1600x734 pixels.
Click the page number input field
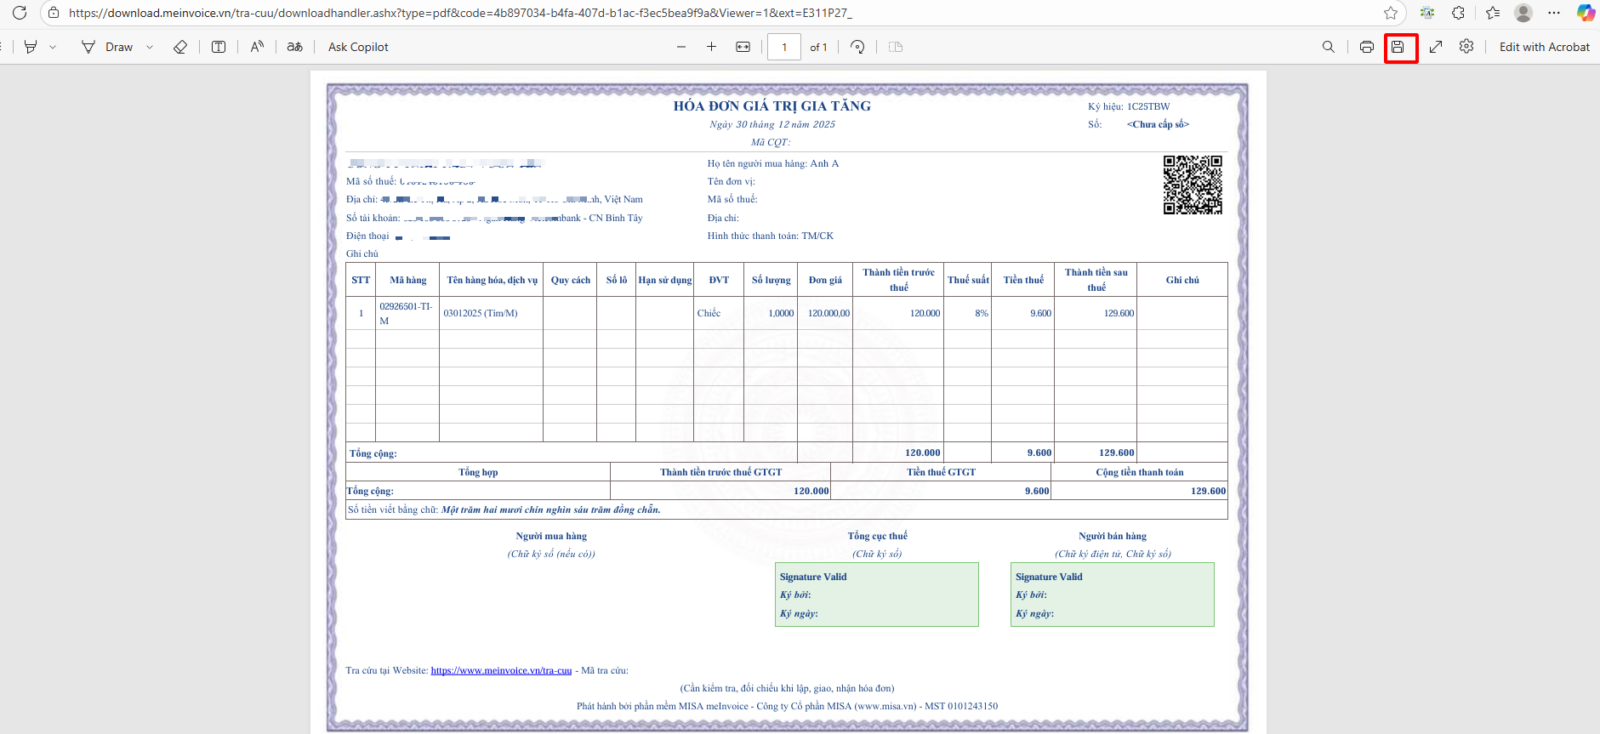[x=784, y=47]
